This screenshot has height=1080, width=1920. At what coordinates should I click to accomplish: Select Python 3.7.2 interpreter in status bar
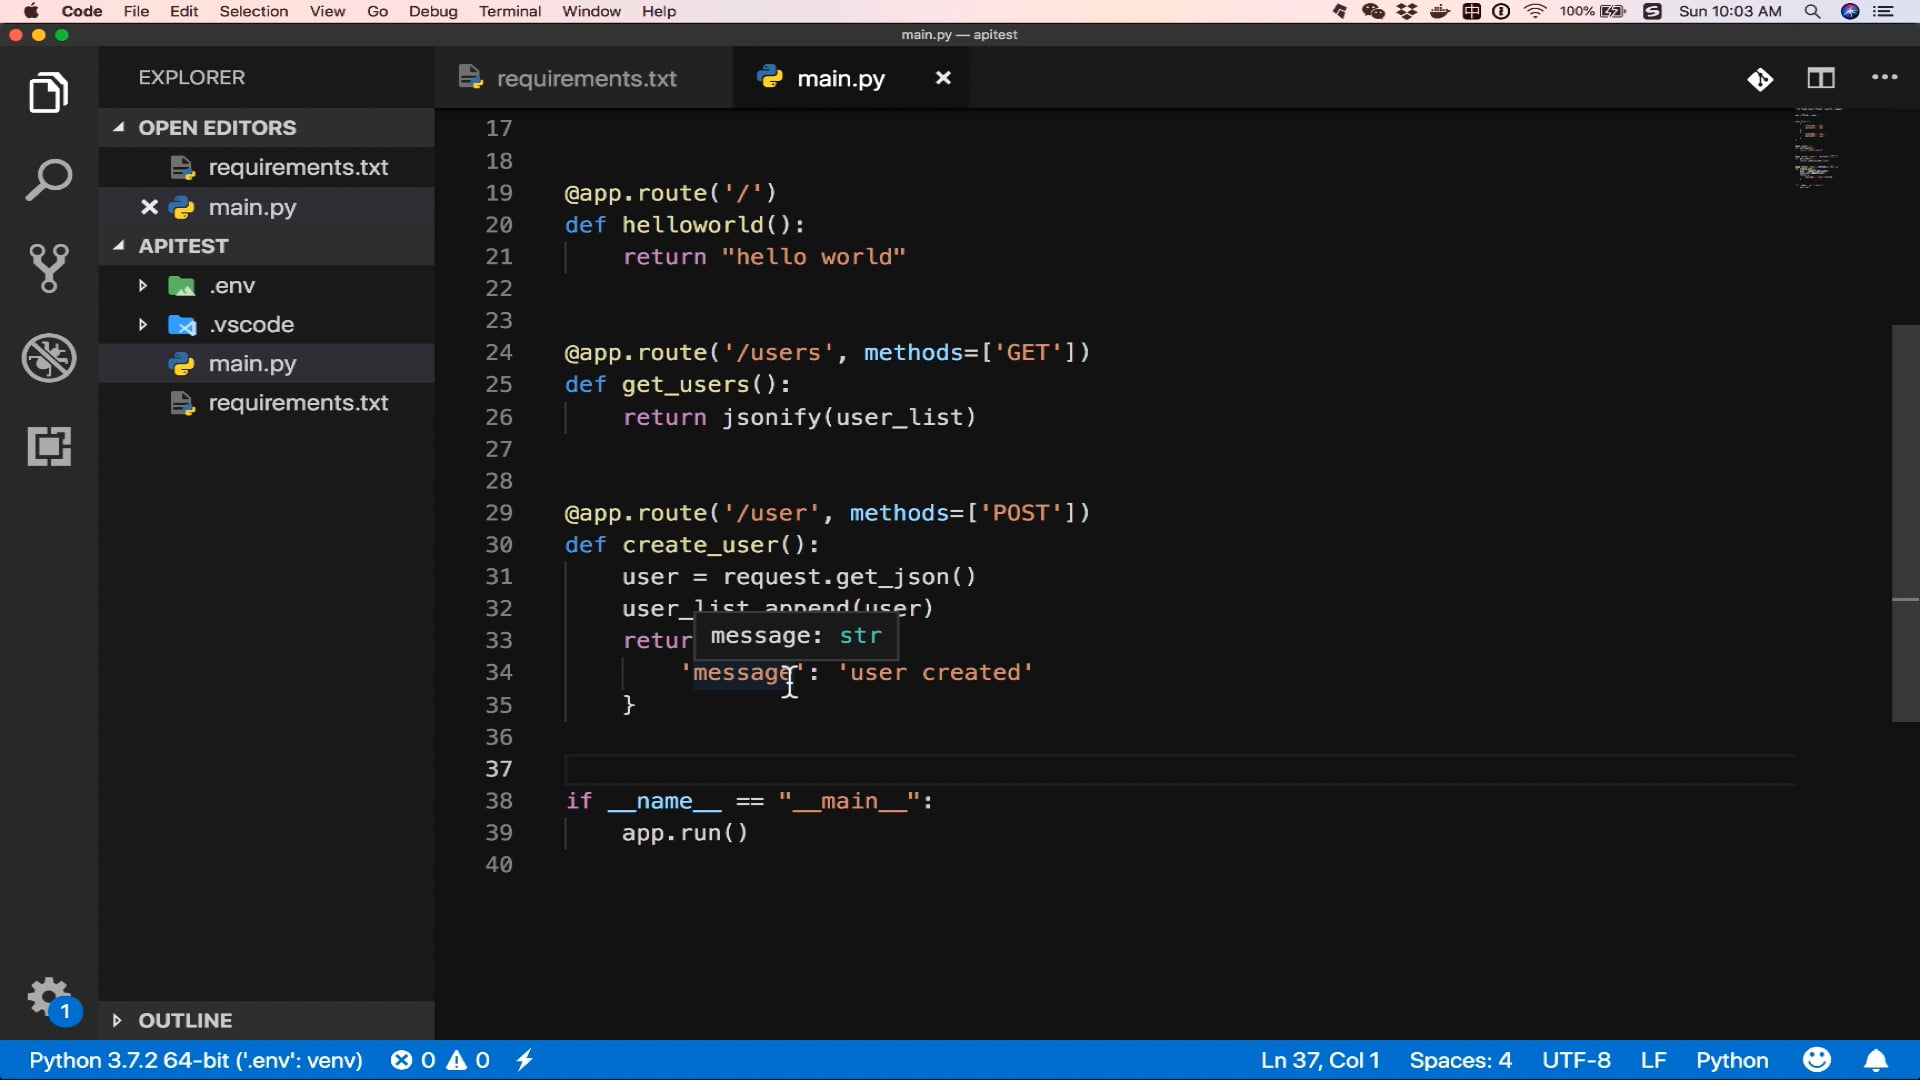click(196, 1060)
